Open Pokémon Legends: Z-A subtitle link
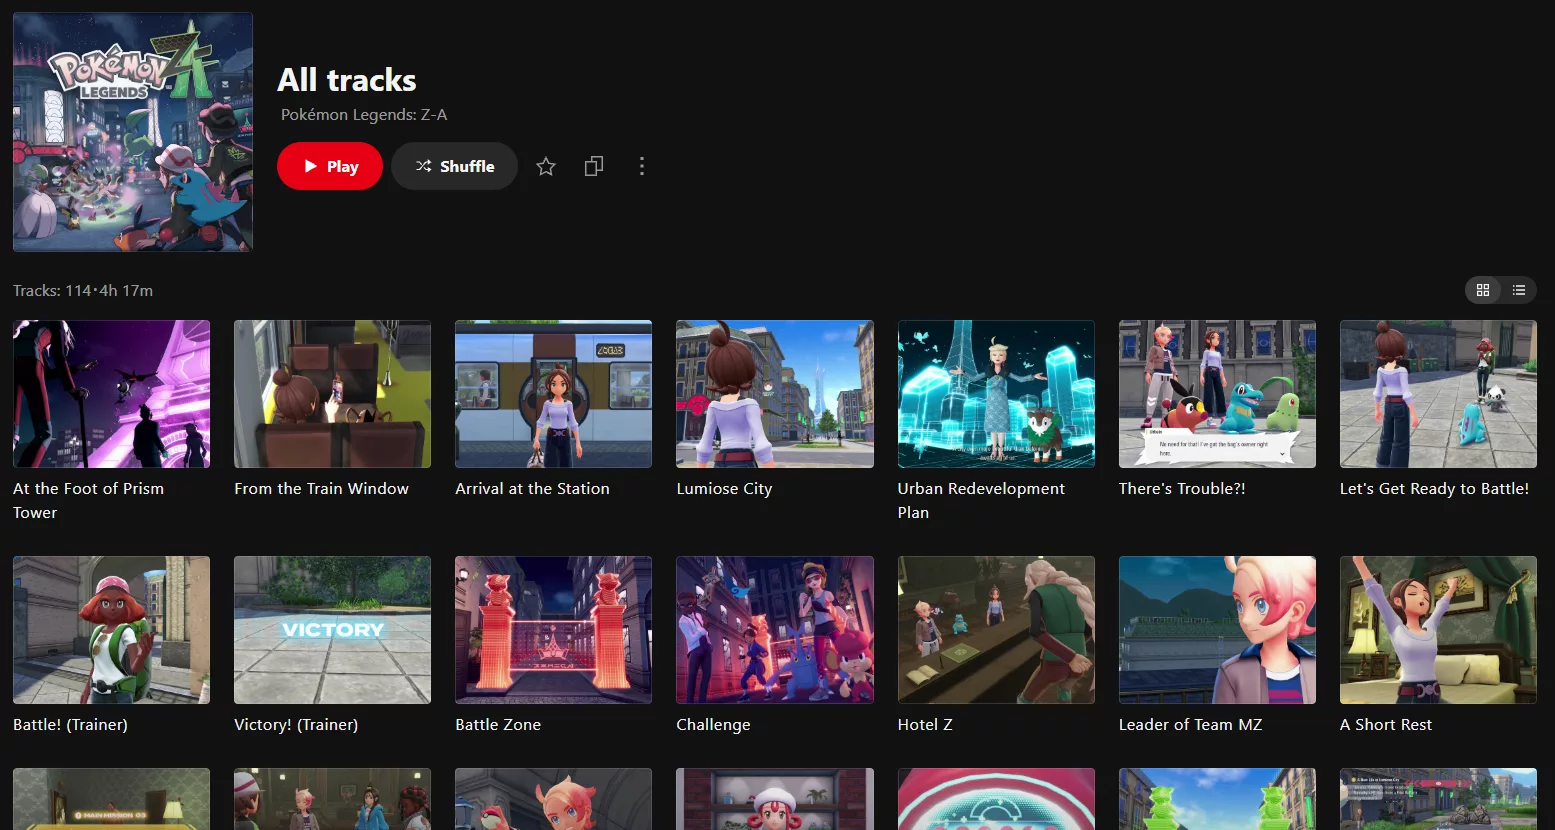This screenshot has height=830, width=1555. click(x=364, y=115)
